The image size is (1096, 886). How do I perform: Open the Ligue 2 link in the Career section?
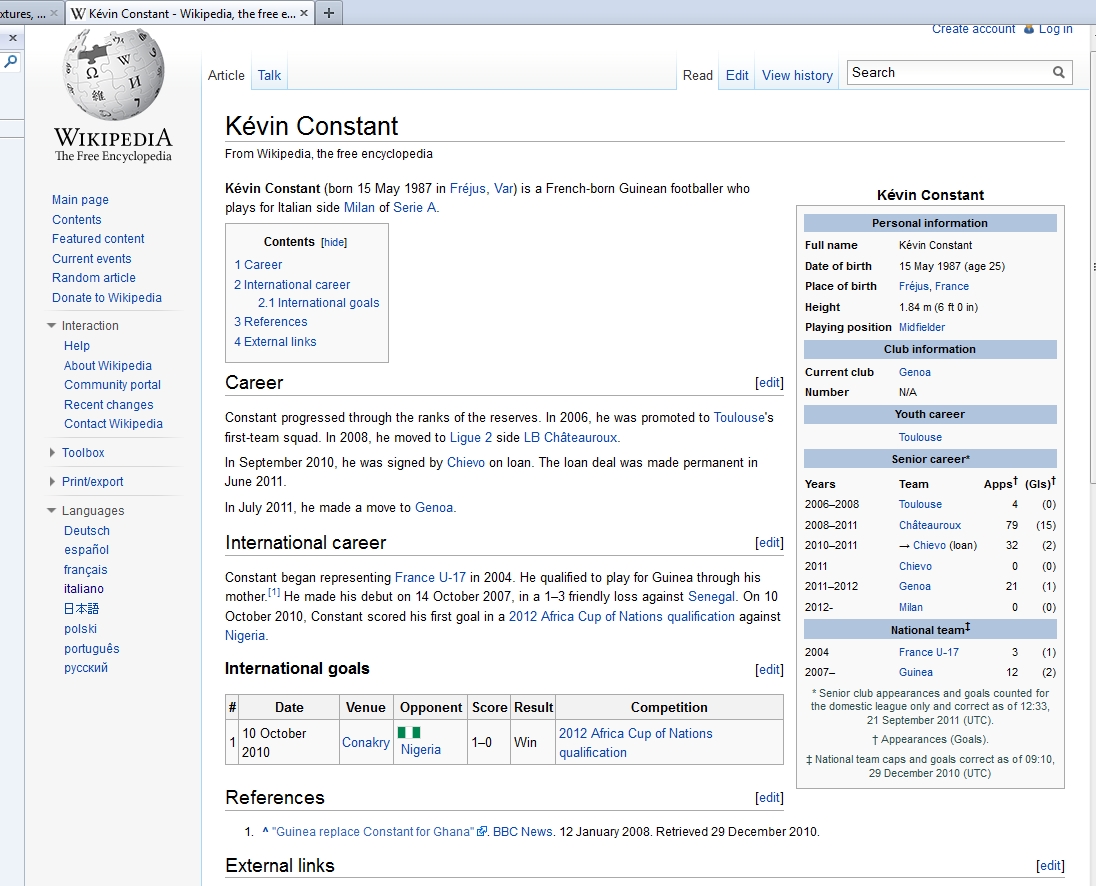(x=470, y=438)
